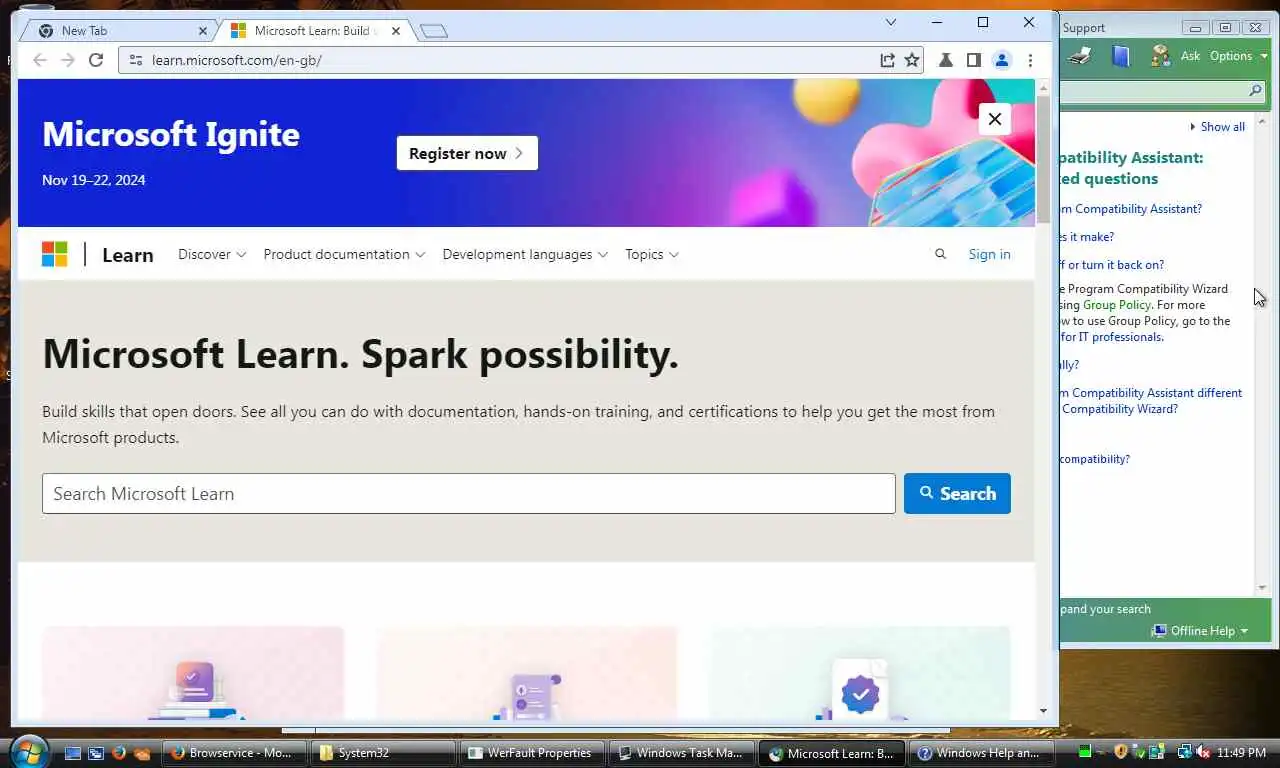
Task: Open the Group Policy glossary link
Action: (x=1117, y=305)
